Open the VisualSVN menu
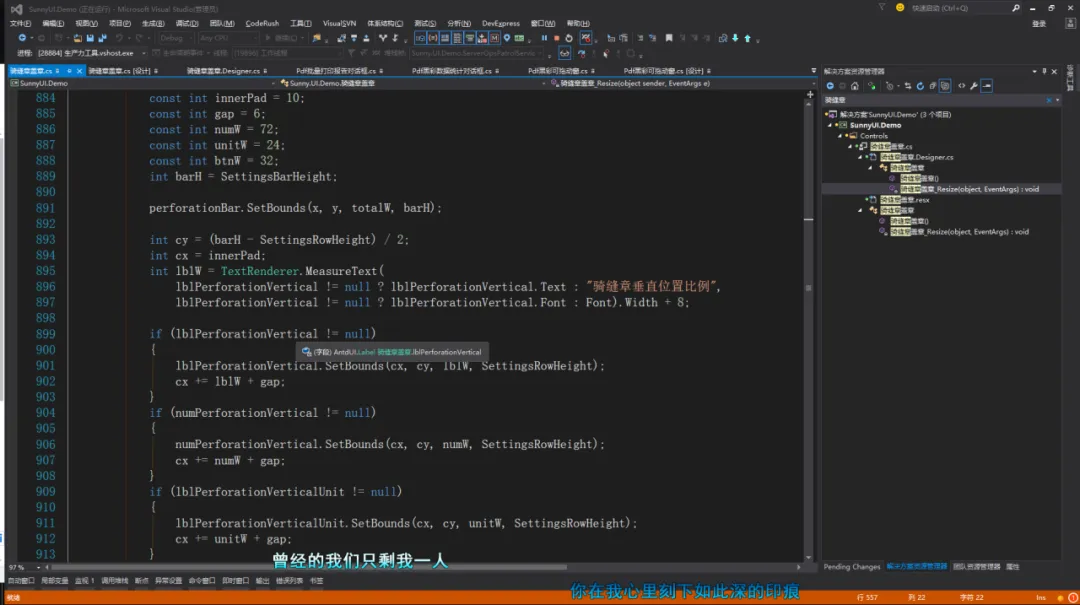Screen dimensions: 1080x605 tap(339, 23)
